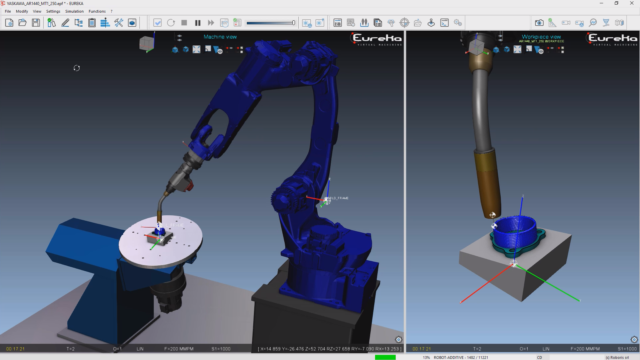Open the File menu
The height and width of the screenshot is (360, 640).
(x=8, y=11)
